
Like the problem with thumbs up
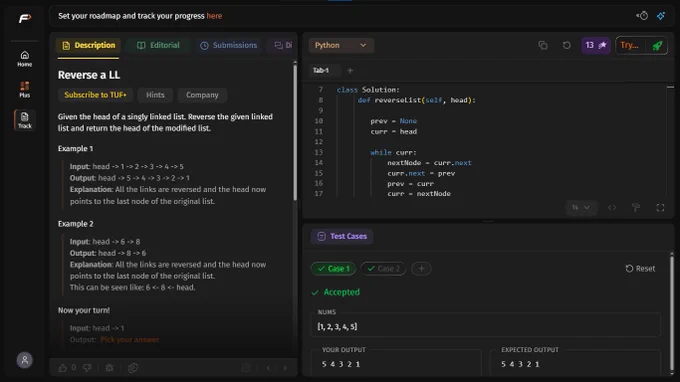63,368
